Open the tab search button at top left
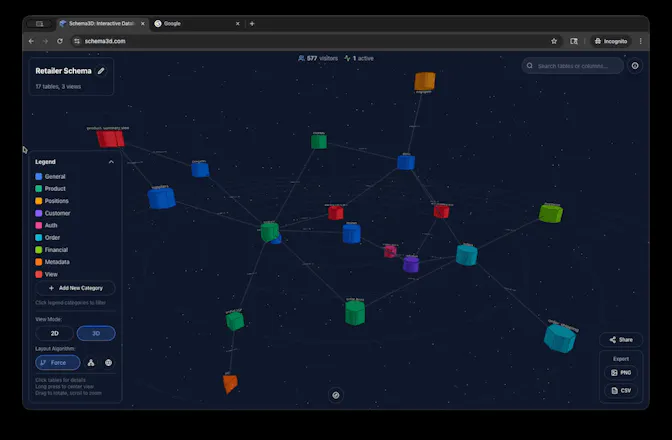The width and height of the screenshot is (672, 440). click(x=39, y=24)
